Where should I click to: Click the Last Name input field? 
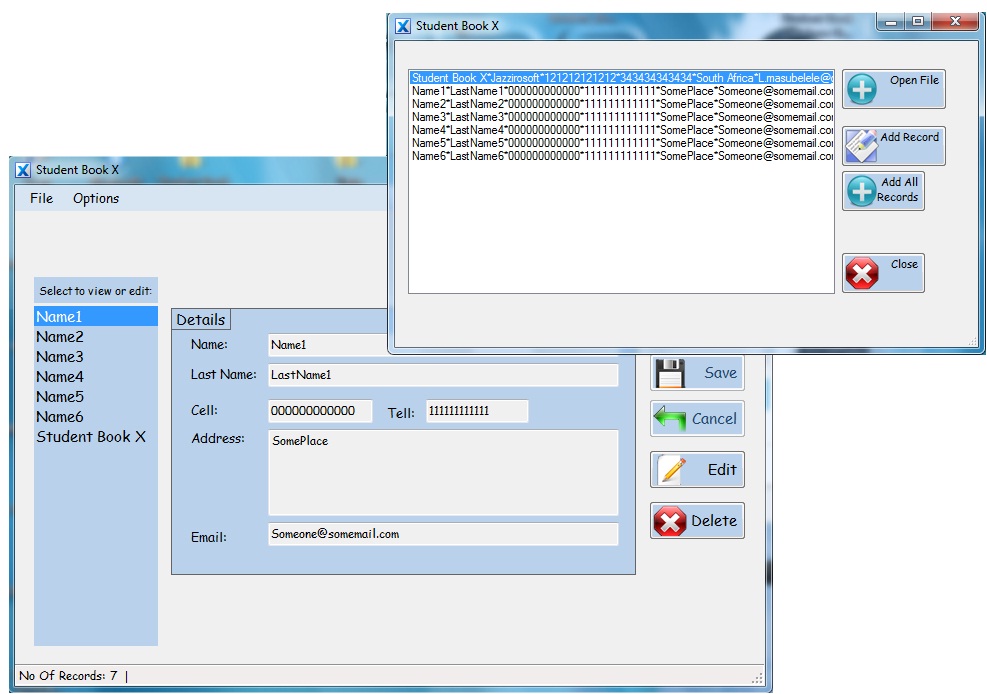tap(443, 375)
